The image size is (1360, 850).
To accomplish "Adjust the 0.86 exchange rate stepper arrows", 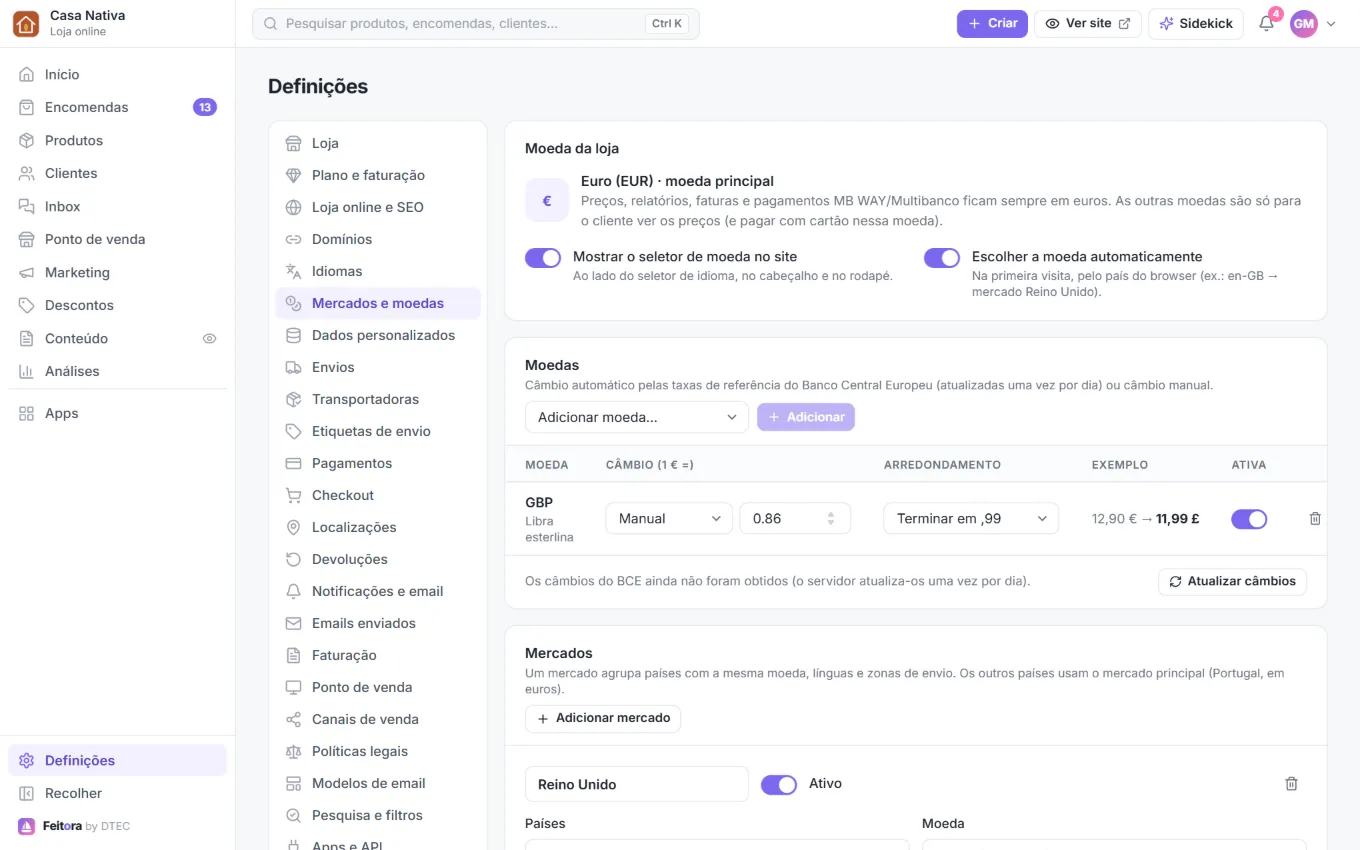I will point(831,519).
